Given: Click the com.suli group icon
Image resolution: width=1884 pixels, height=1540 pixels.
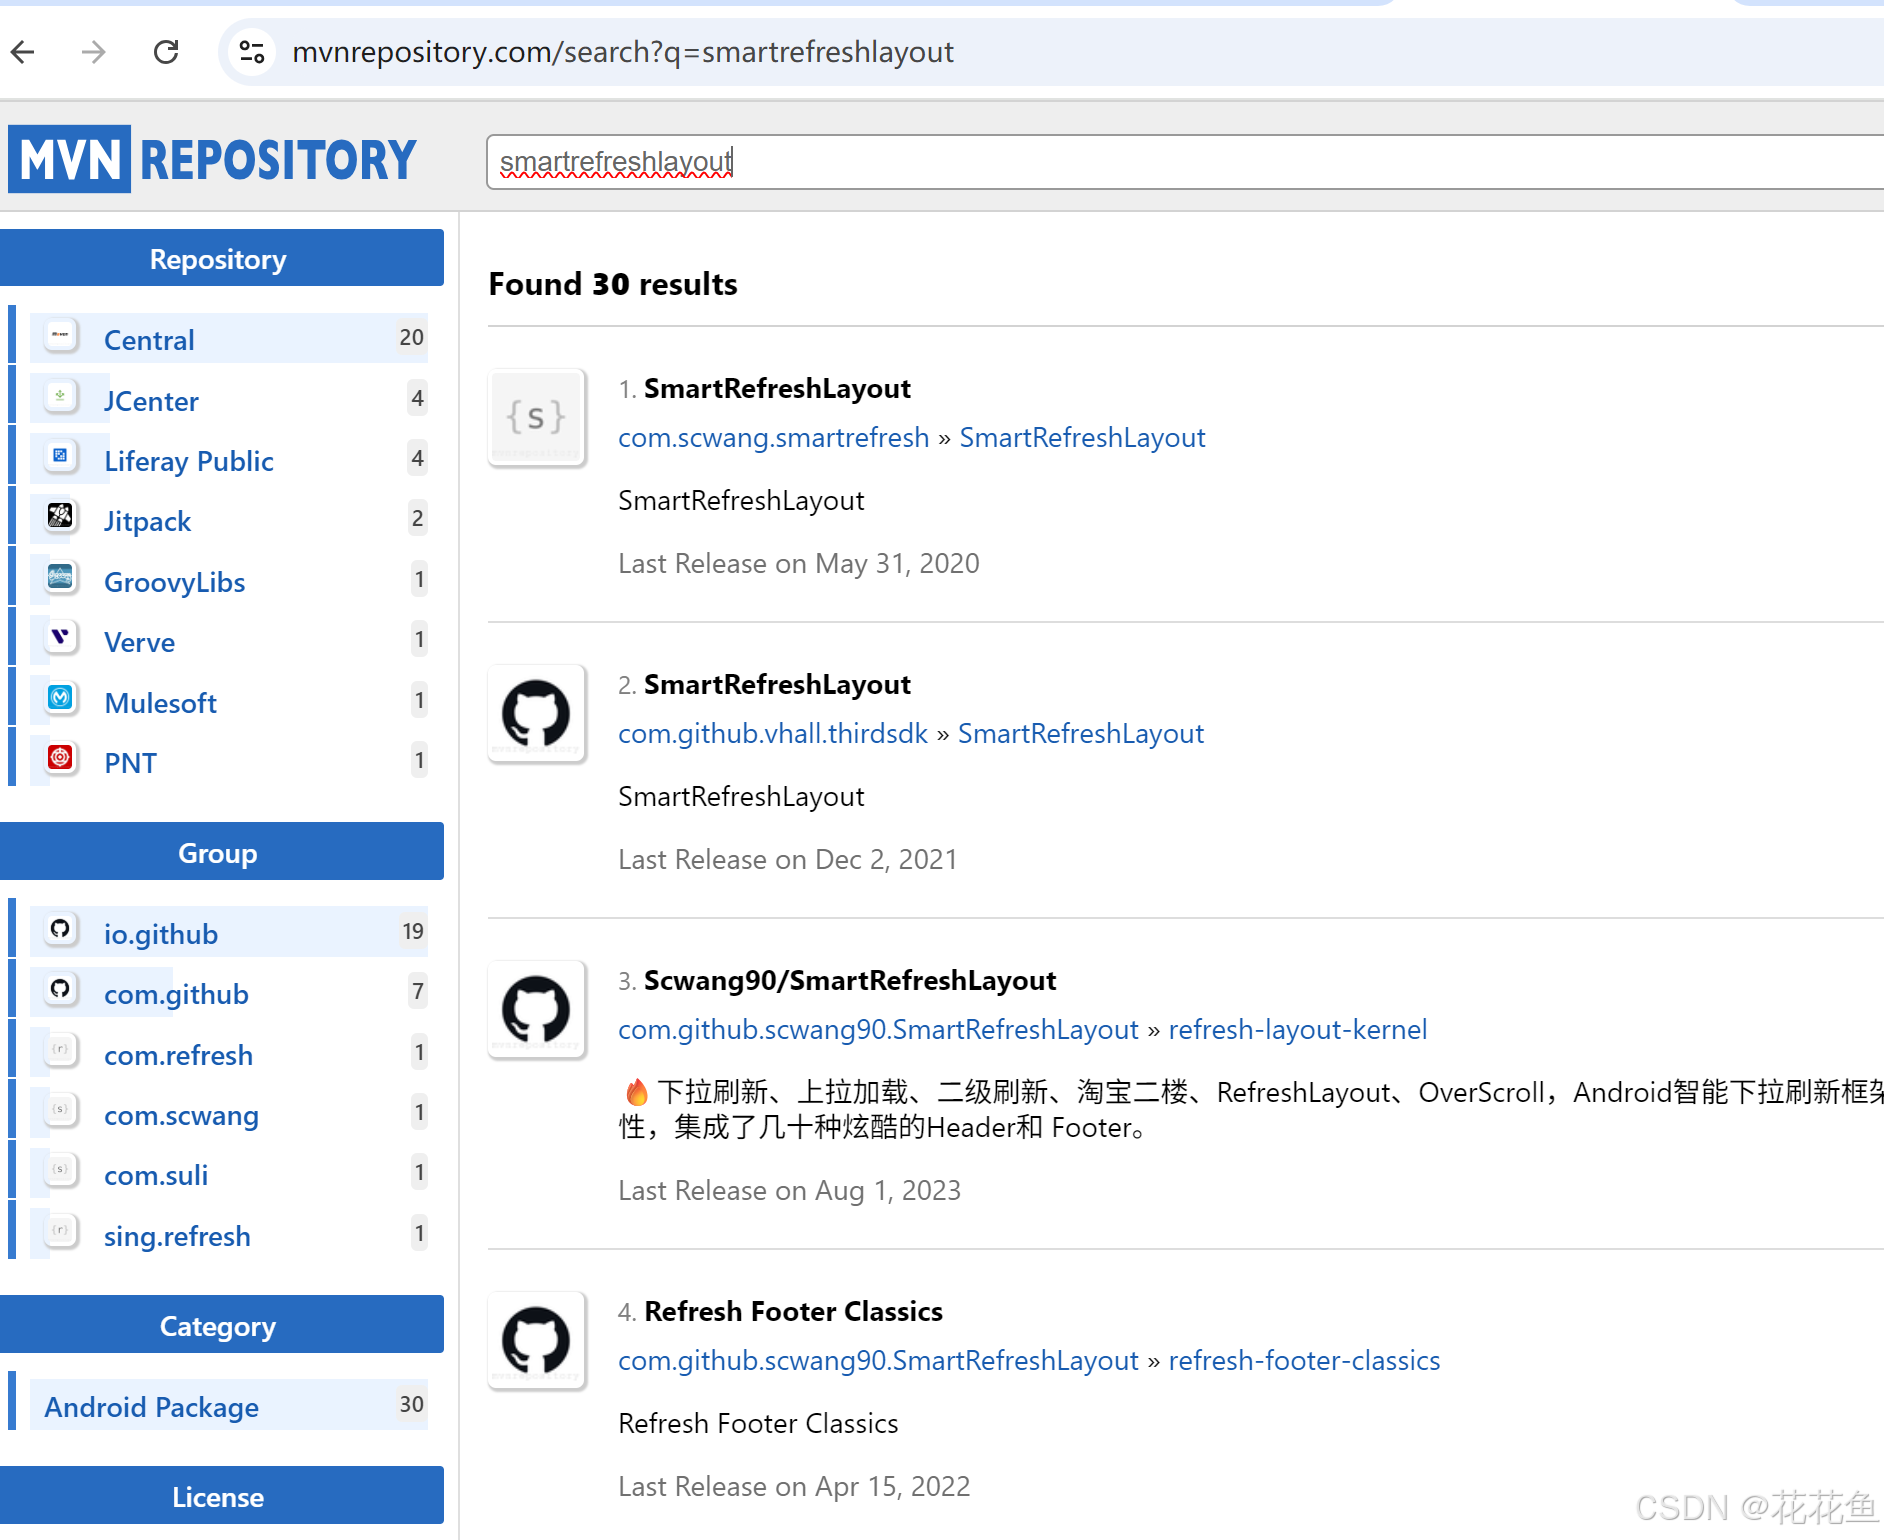Looking at the screenshot, I should pyautogui.click(x=61, y=1170).
